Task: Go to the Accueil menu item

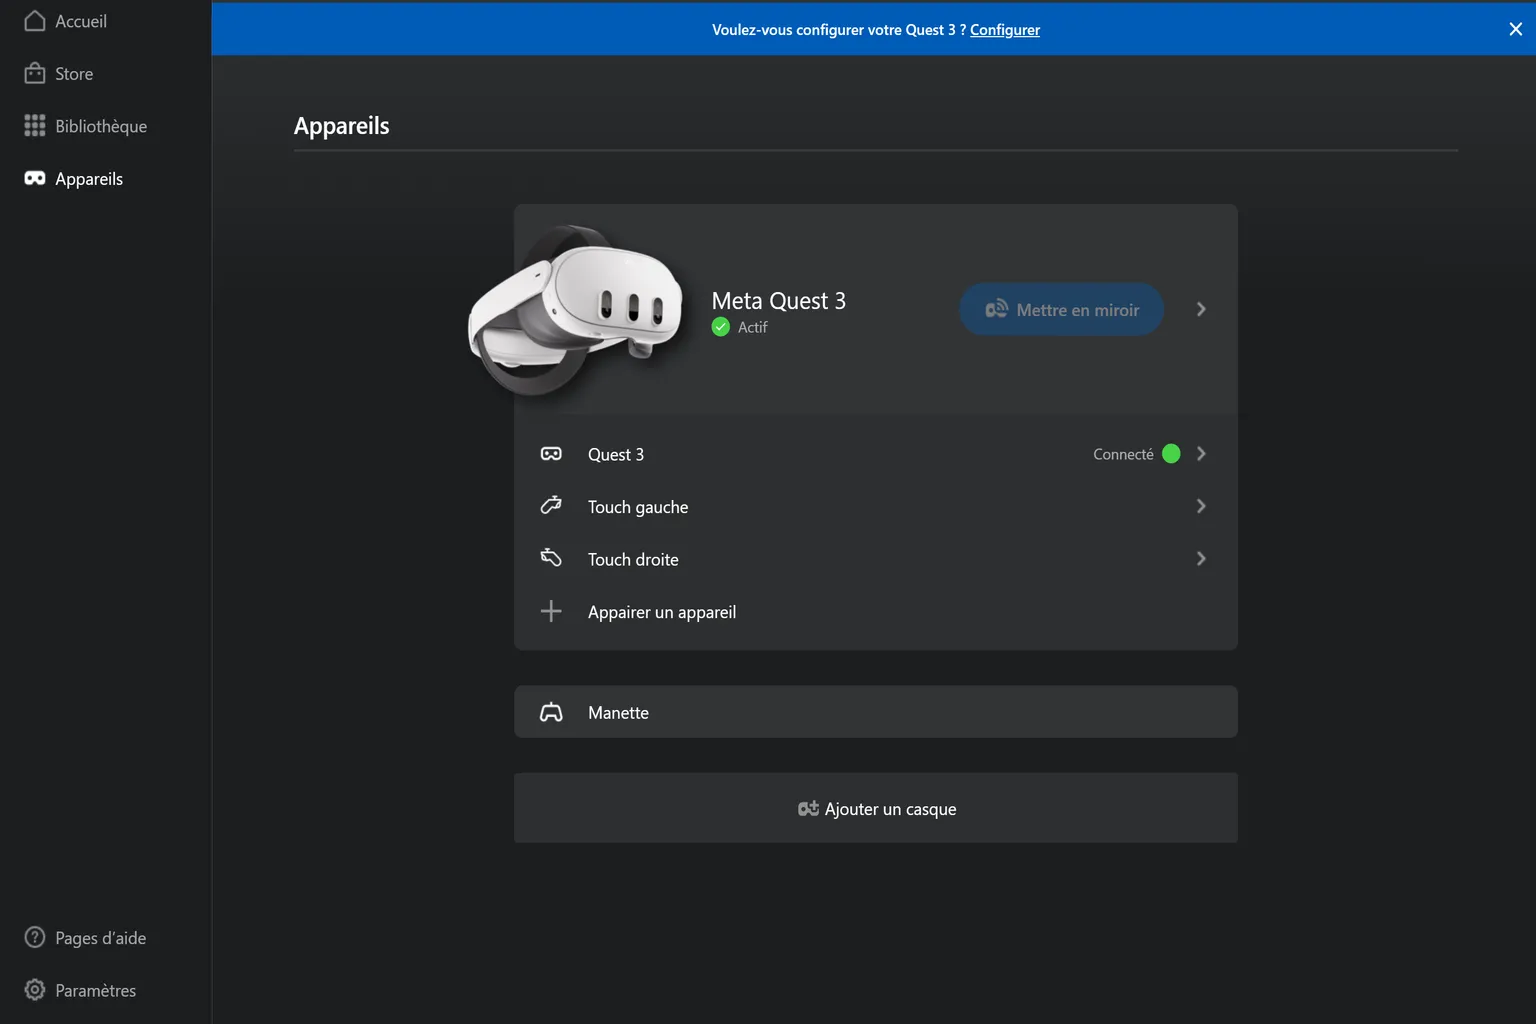Action: (81, 21)
